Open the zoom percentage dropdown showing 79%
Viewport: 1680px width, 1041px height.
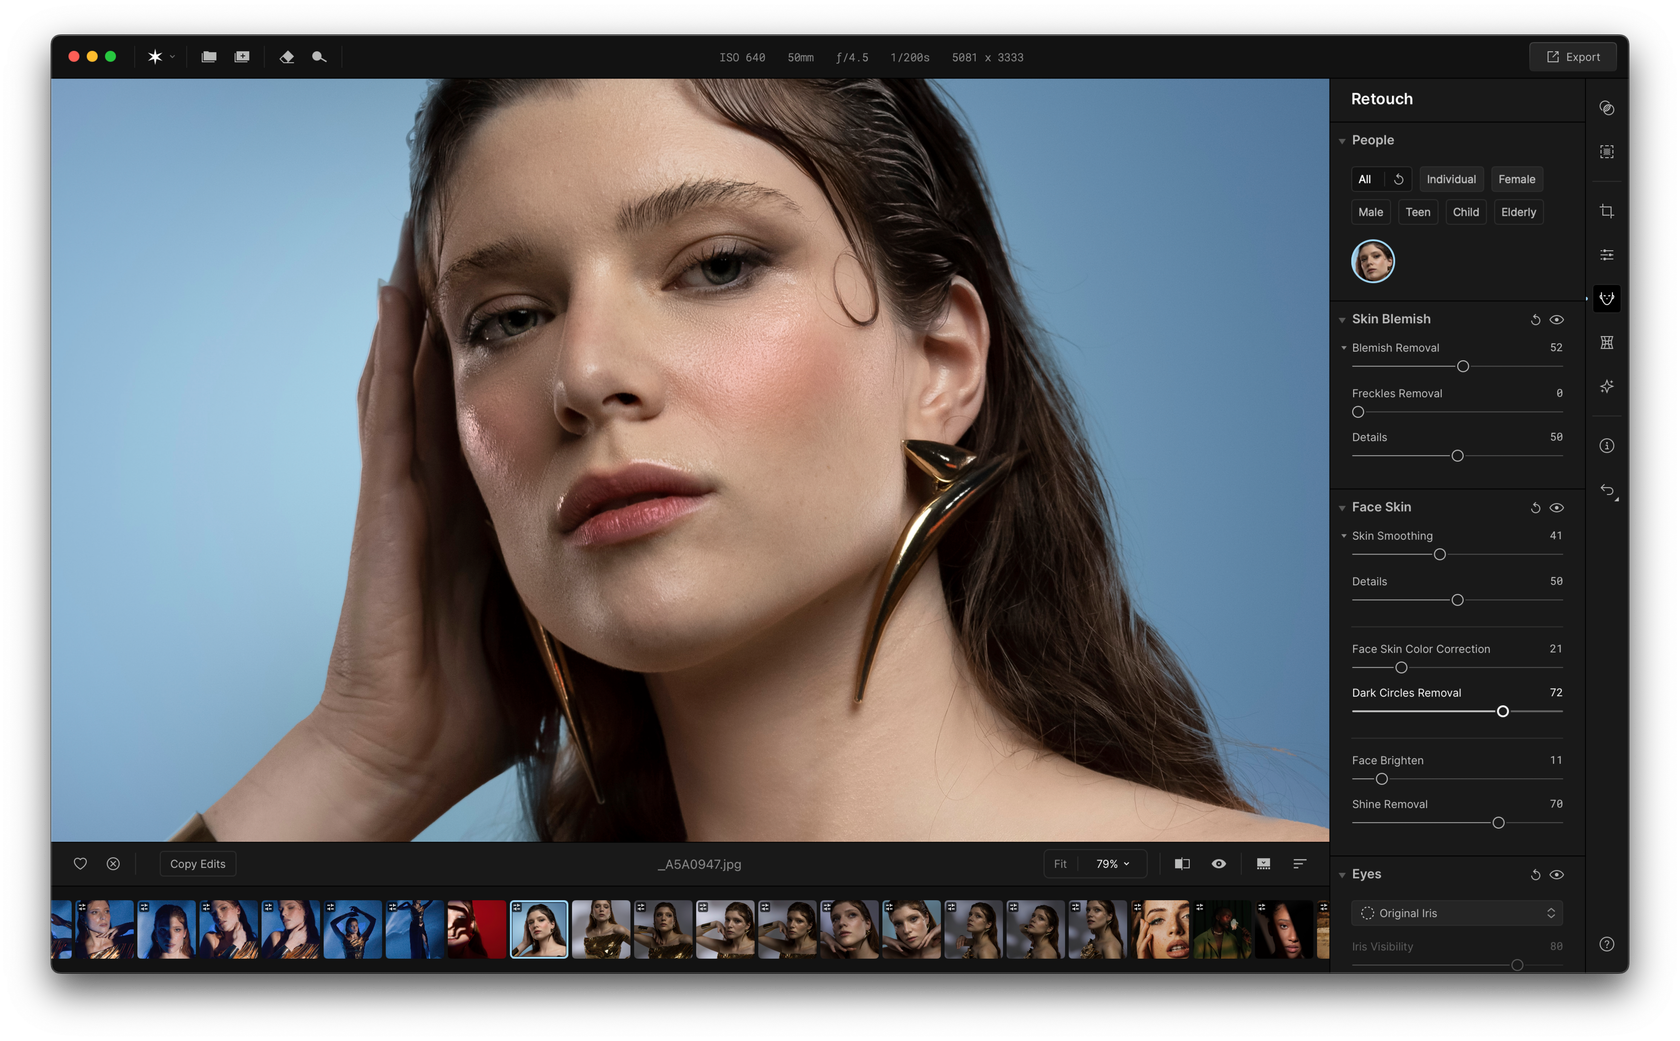(x=1110, y=863)
